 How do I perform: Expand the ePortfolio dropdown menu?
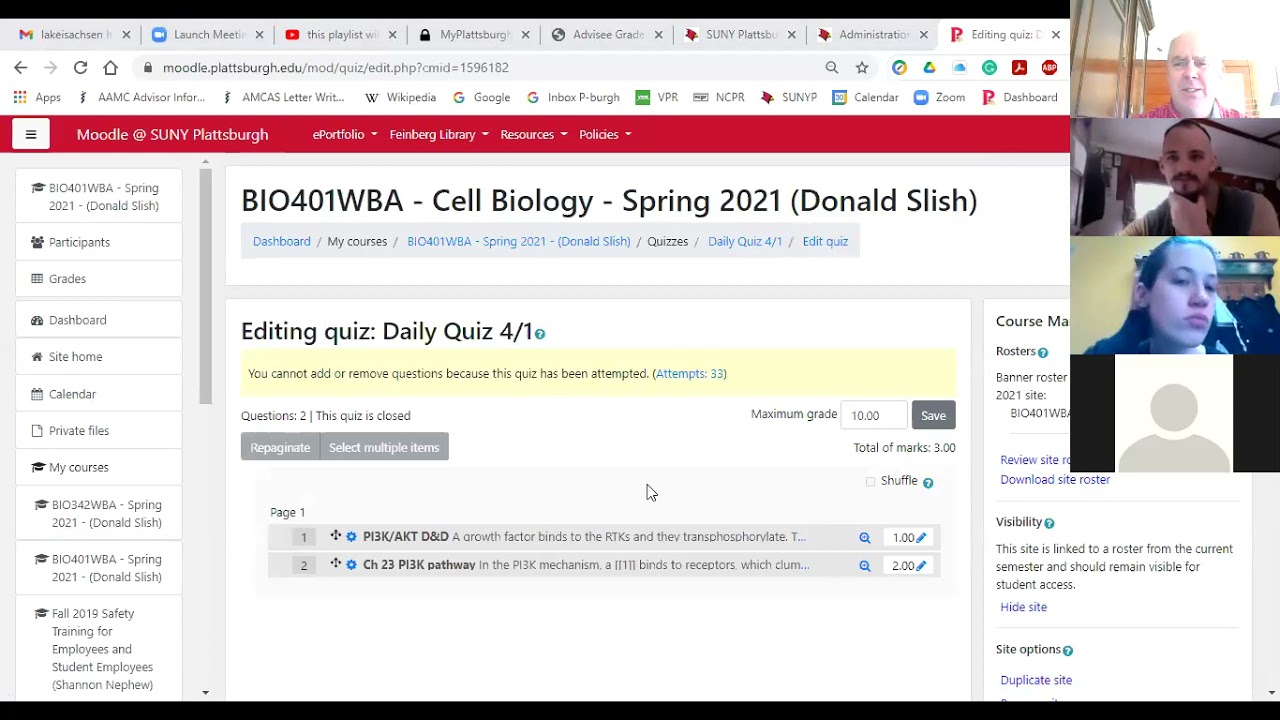[x=345, y=134]
